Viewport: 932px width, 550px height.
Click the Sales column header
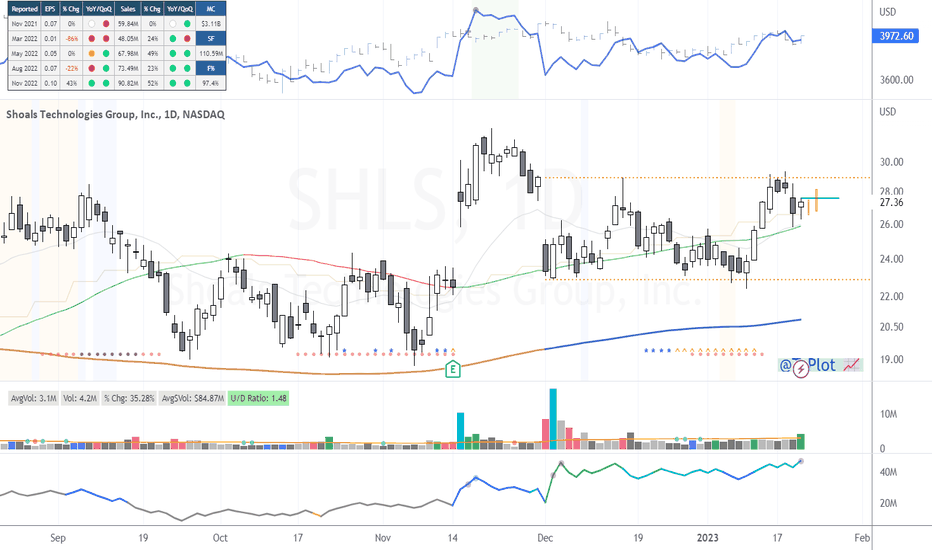(x=128, y=9)
